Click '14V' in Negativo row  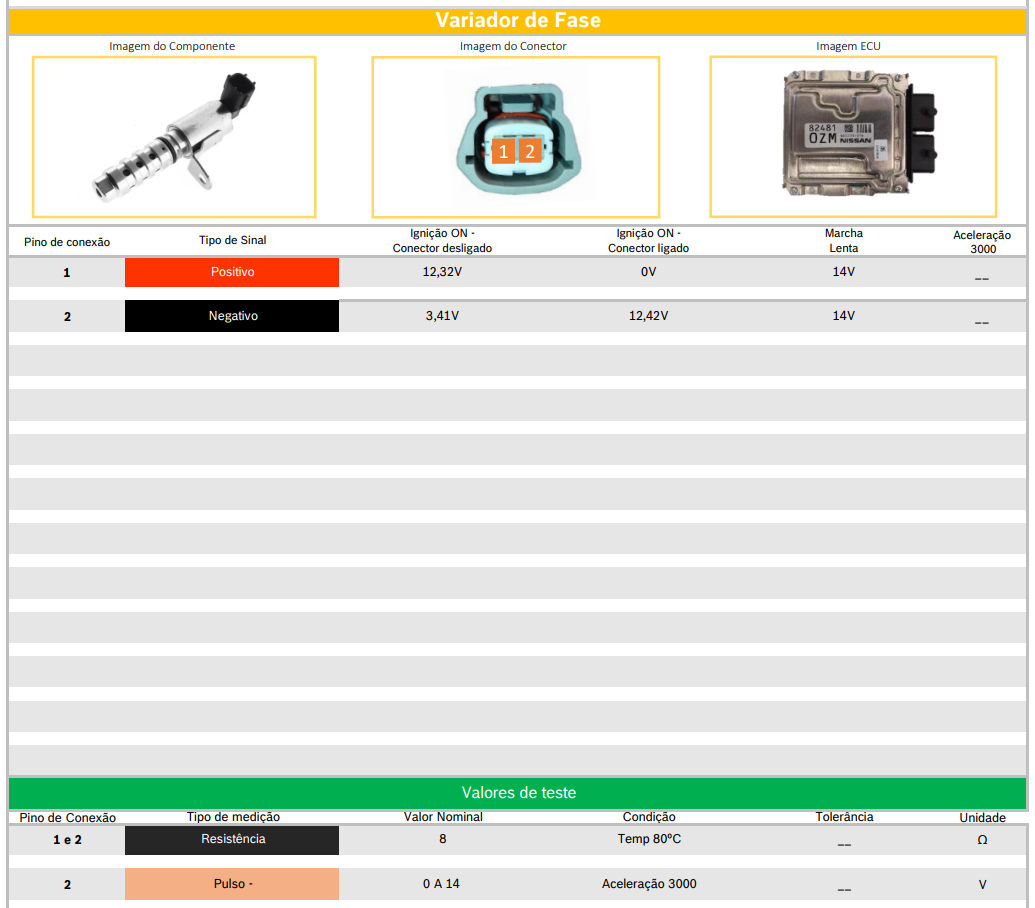[x=844, y=316]
